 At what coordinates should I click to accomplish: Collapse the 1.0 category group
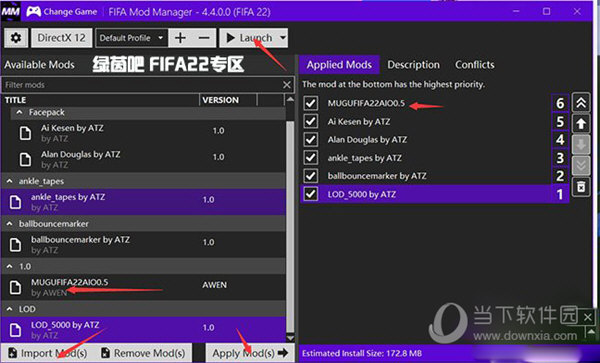click(10, 266)
